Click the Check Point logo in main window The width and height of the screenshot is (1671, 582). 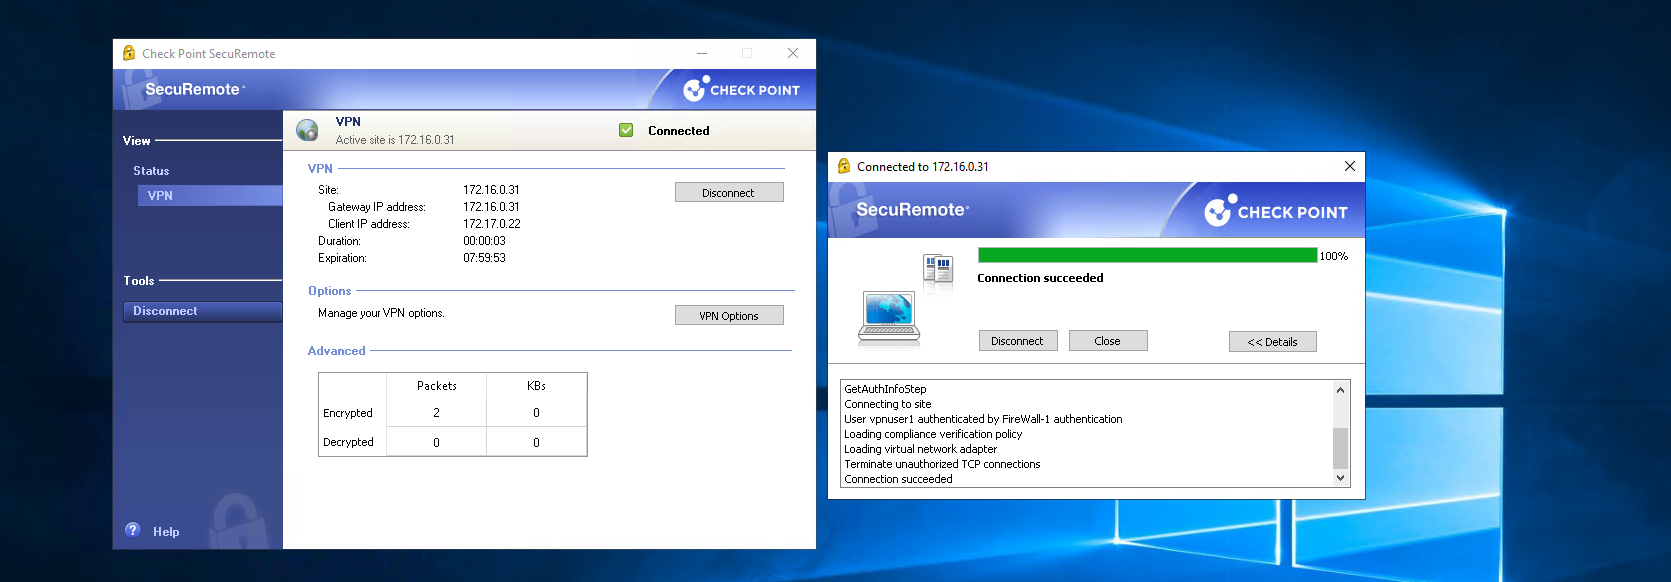741,90
